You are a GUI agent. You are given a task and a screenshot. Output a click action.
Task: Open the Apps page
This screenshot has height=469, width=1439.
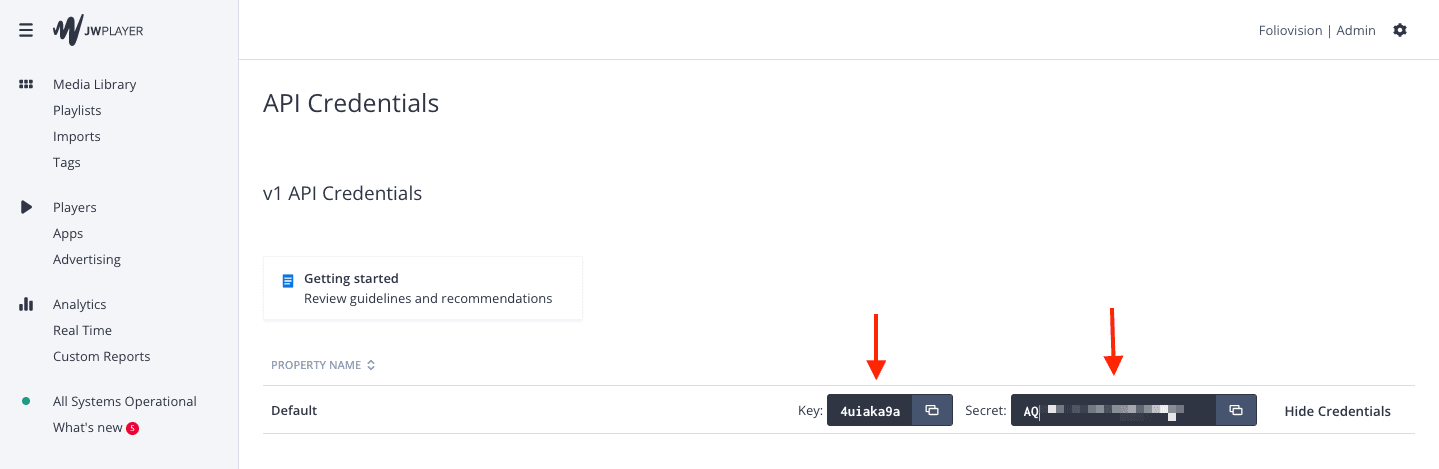pos(68,233)
